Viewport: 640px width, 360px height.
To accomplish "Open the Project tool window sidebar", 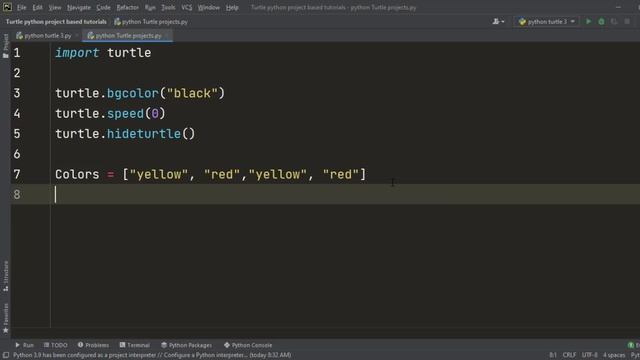I will [5, 46].
